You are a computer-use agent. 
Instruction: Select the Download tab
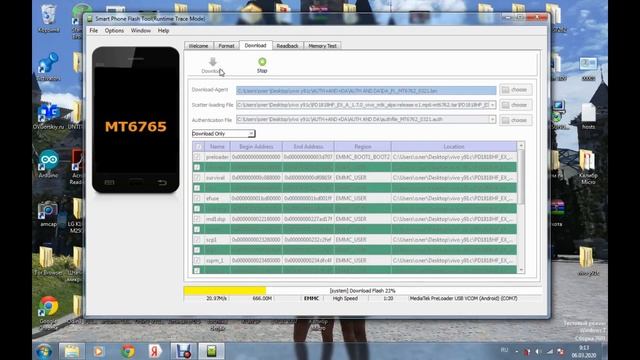(x=256, y=45)
